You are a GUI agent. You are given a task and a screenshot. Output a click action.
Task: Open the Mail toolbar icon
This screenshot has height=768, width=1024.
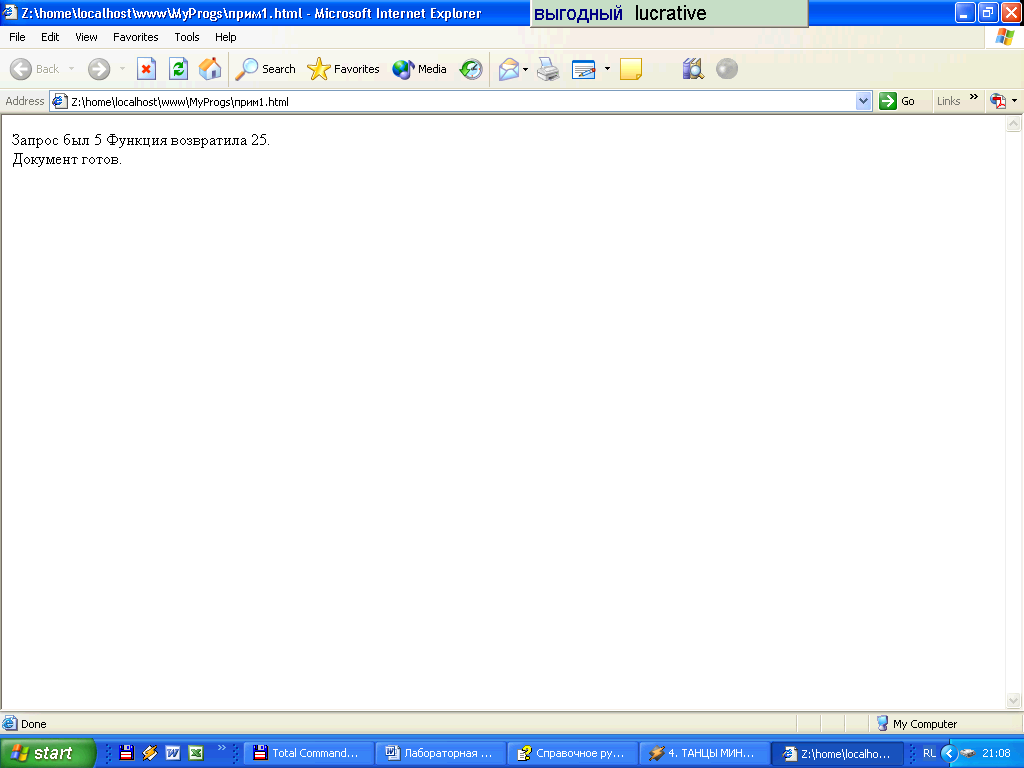pyautogui.click(x=509, y=69)
